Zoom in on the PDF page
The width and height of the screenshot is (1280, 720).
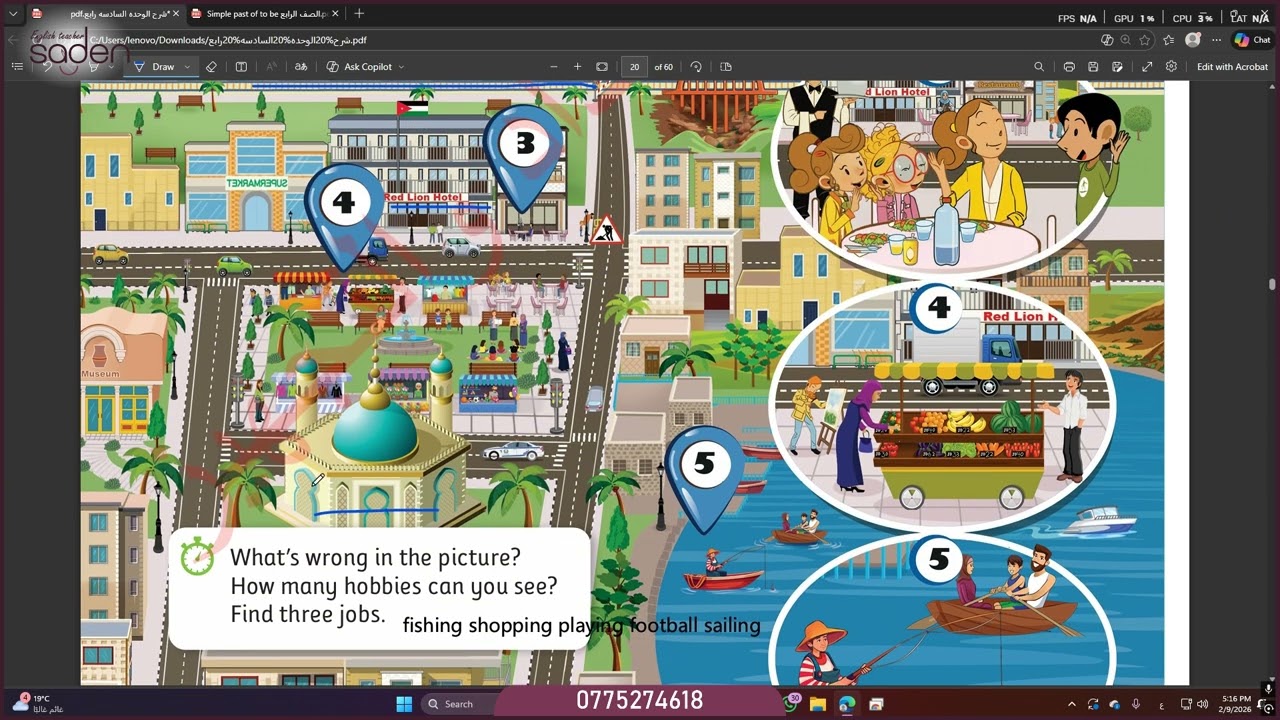[577, 67]
